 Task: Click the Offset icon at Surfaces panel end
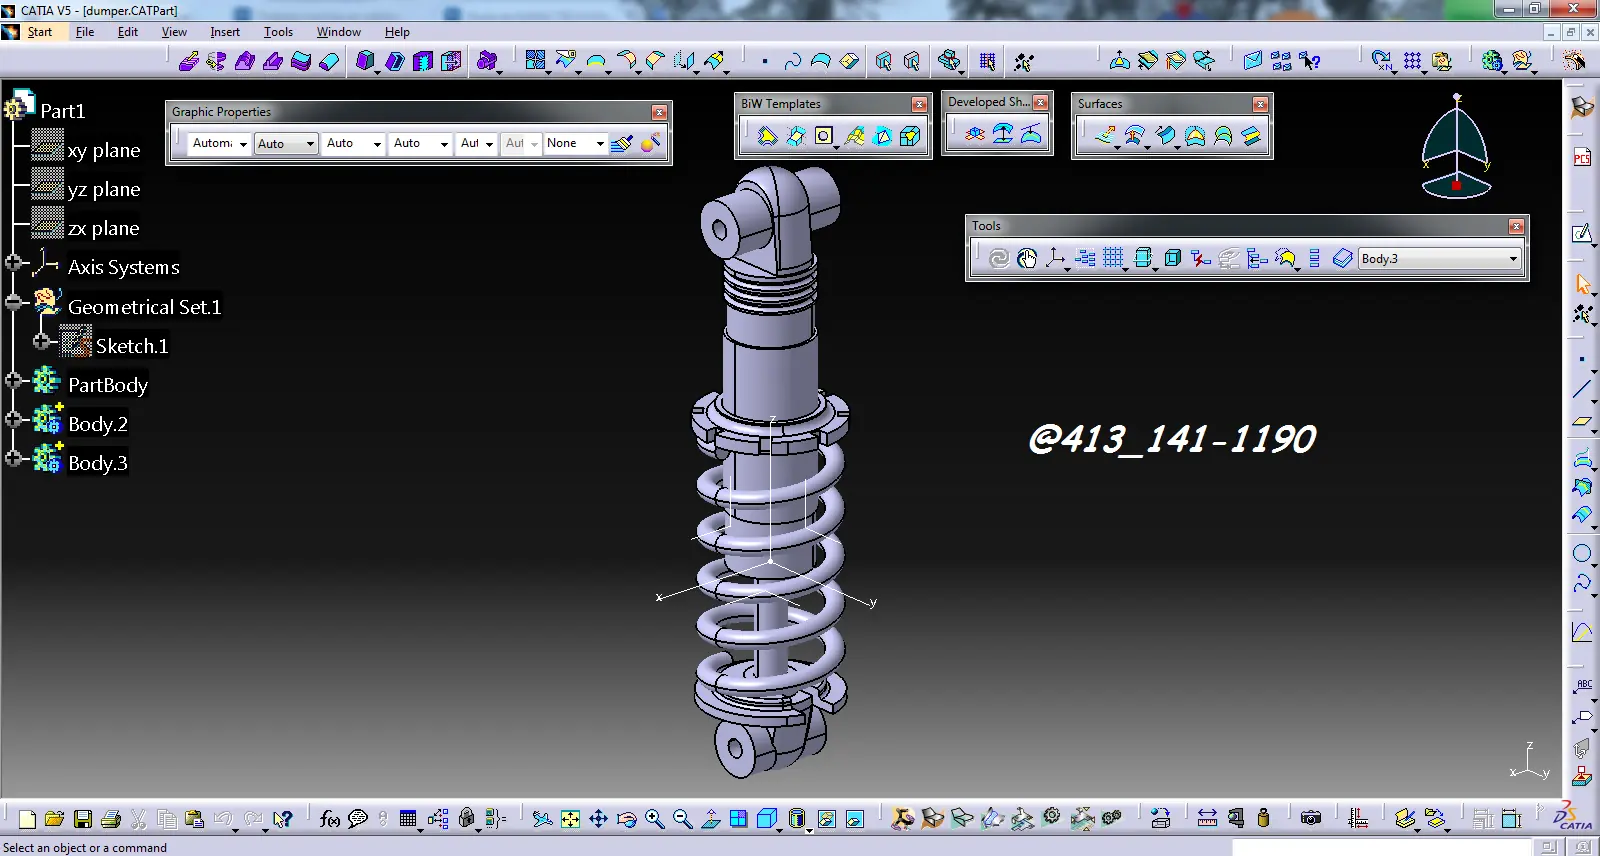coord(1251,135)
